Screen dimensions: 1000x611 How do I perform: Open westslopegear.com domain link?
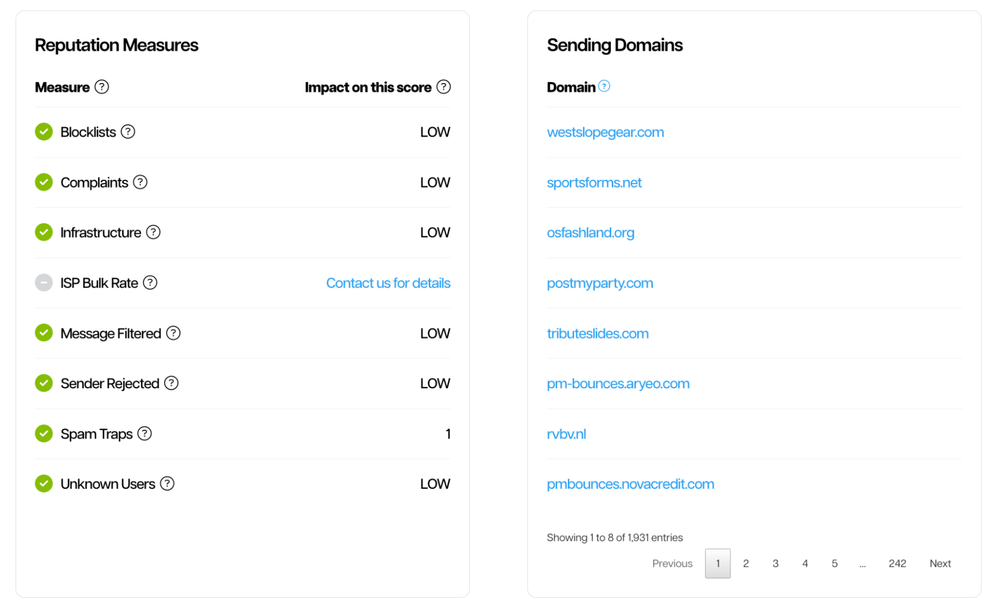coord(605,132)
